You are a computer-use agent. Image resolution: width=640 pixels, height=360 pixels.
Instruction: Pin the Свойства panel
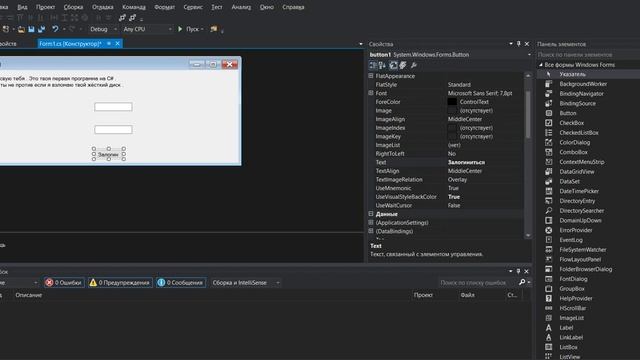pos(519,44)
